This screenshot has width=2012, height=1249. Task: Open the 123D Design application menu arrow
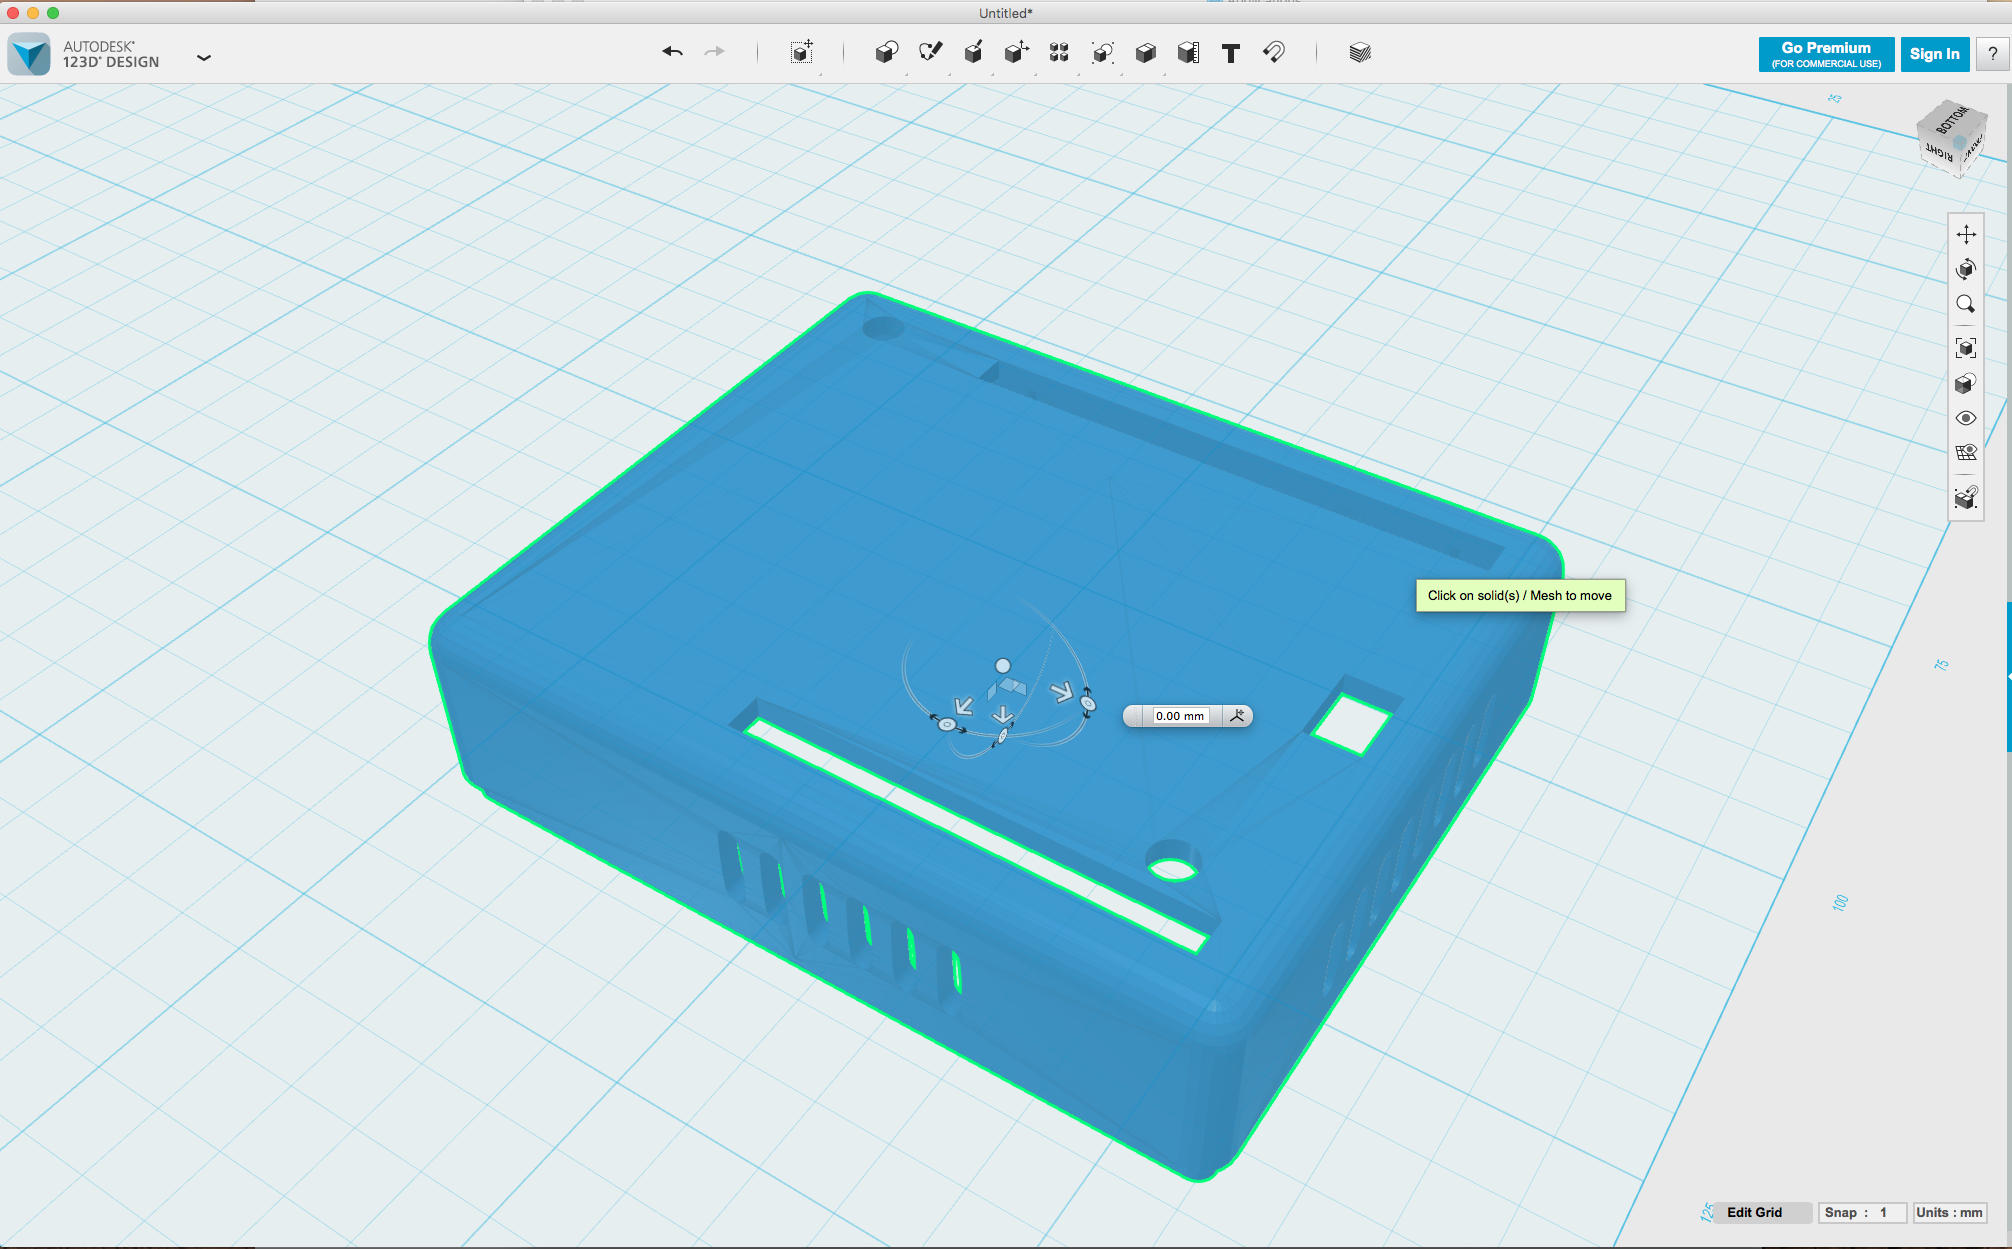[204, 58]
